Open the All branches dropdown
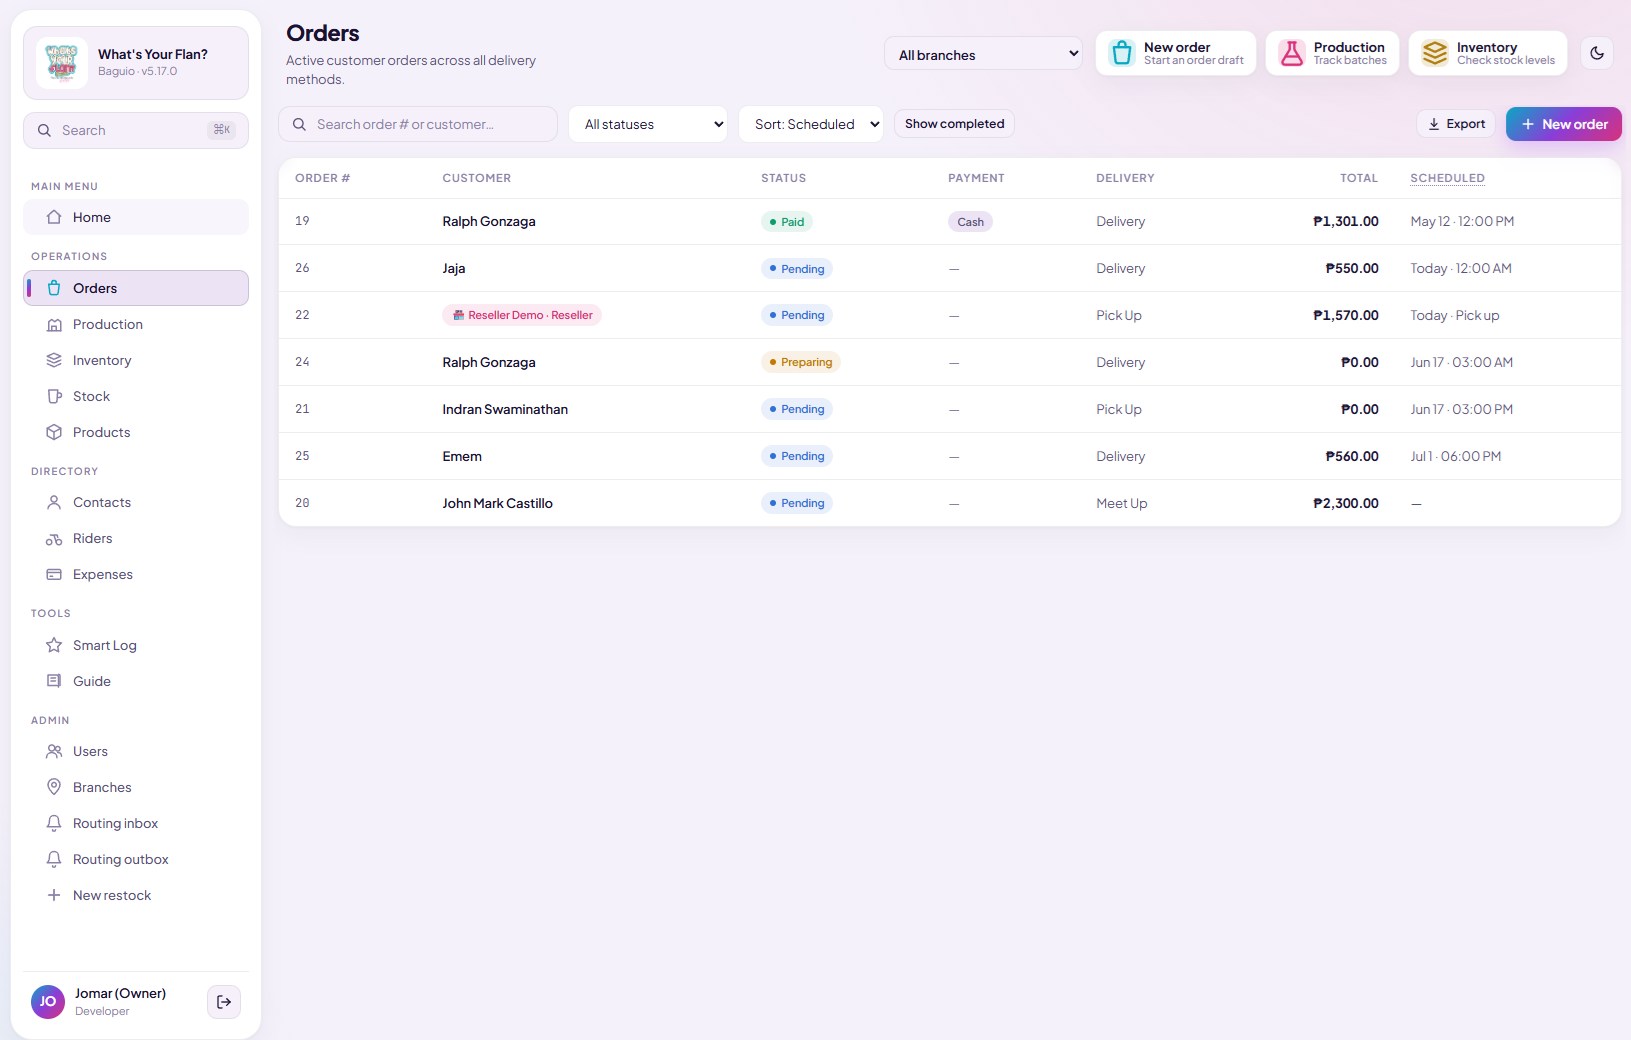Viewport: 1631px width, 1040px height. click(983, 54)
